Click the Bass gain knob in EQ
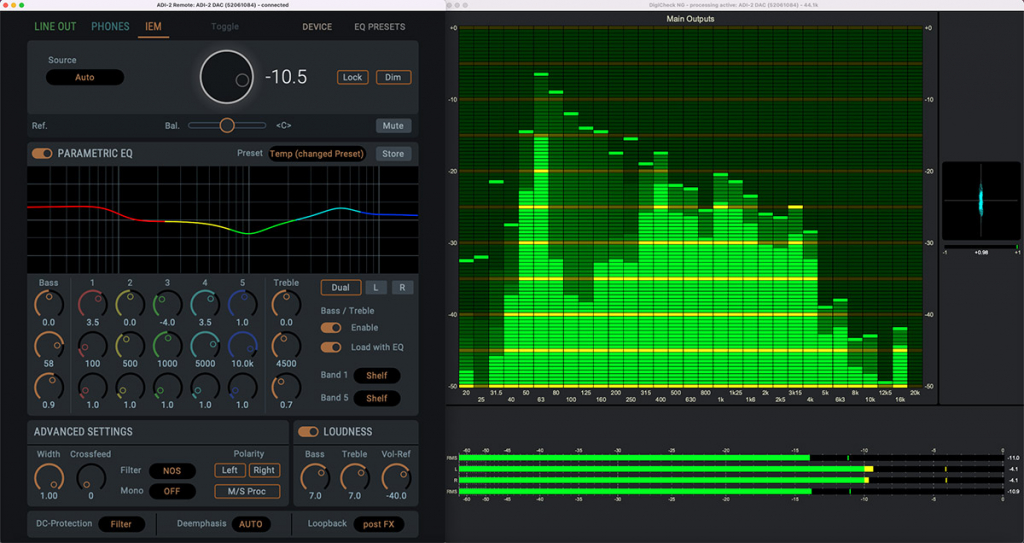This screenshot has width=1024, height=543. (x=48, y=303)
